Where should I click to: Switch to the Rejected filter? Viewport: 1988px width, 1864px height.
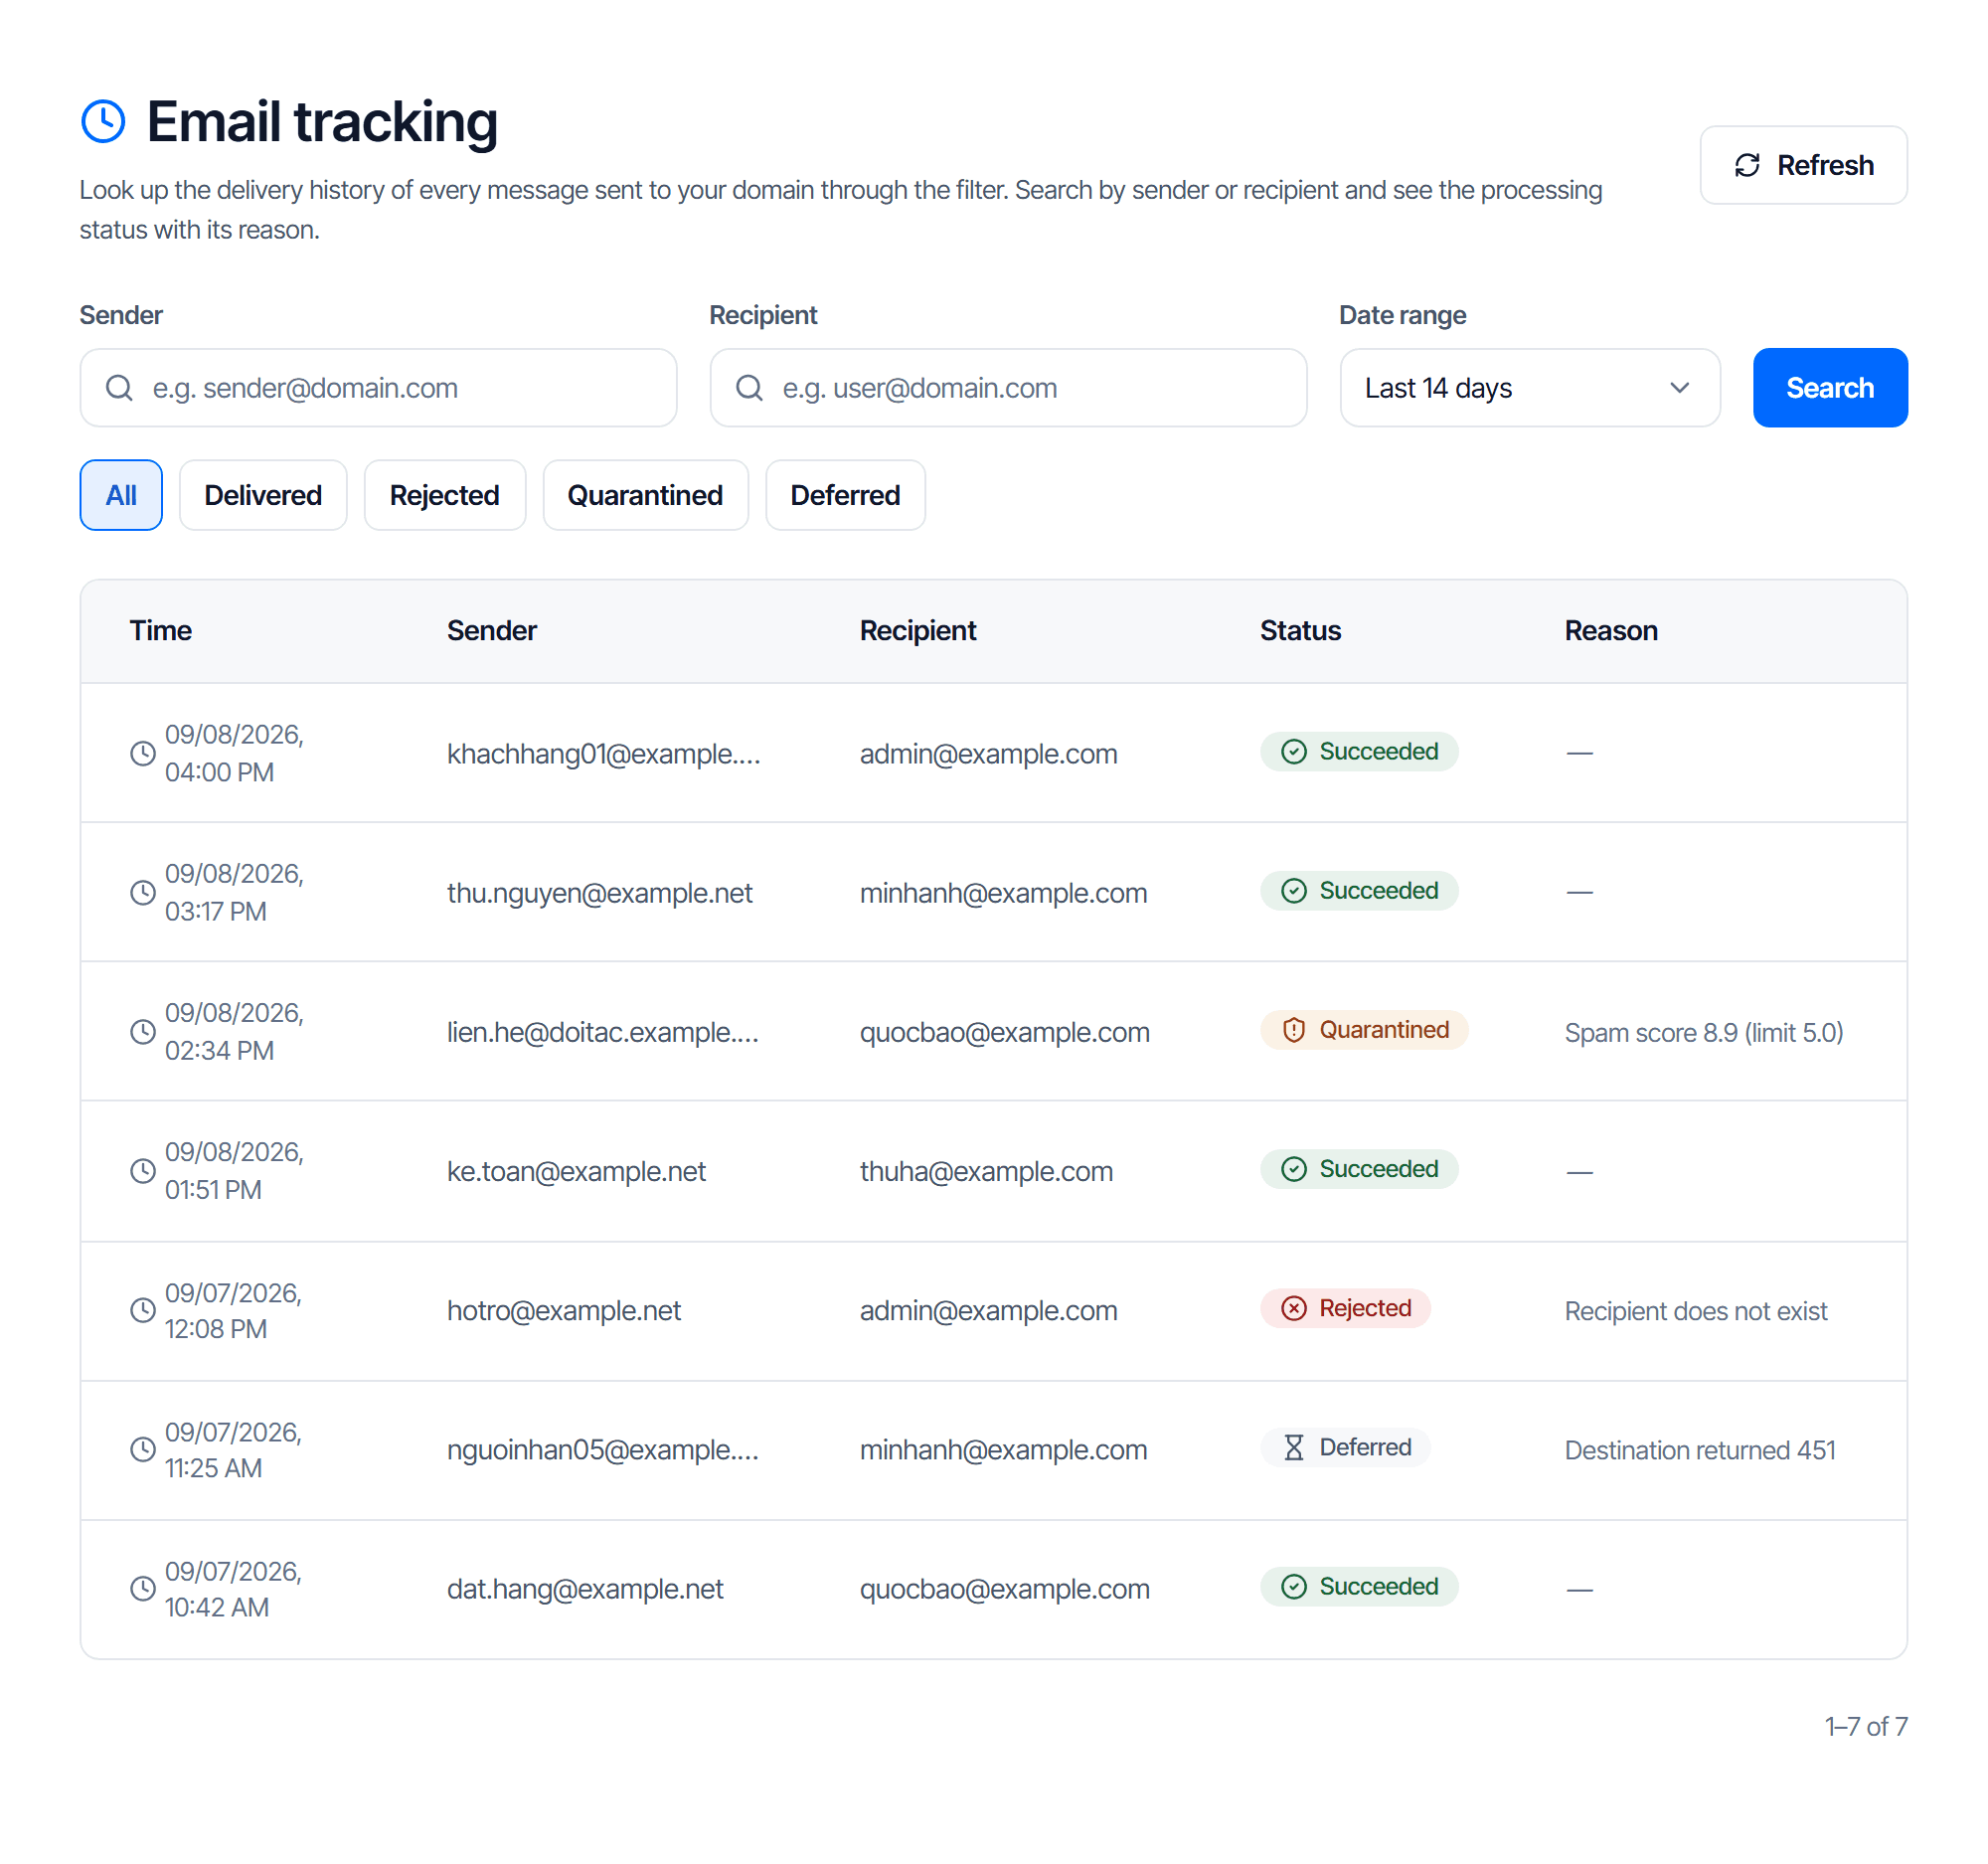pos(445,495)
